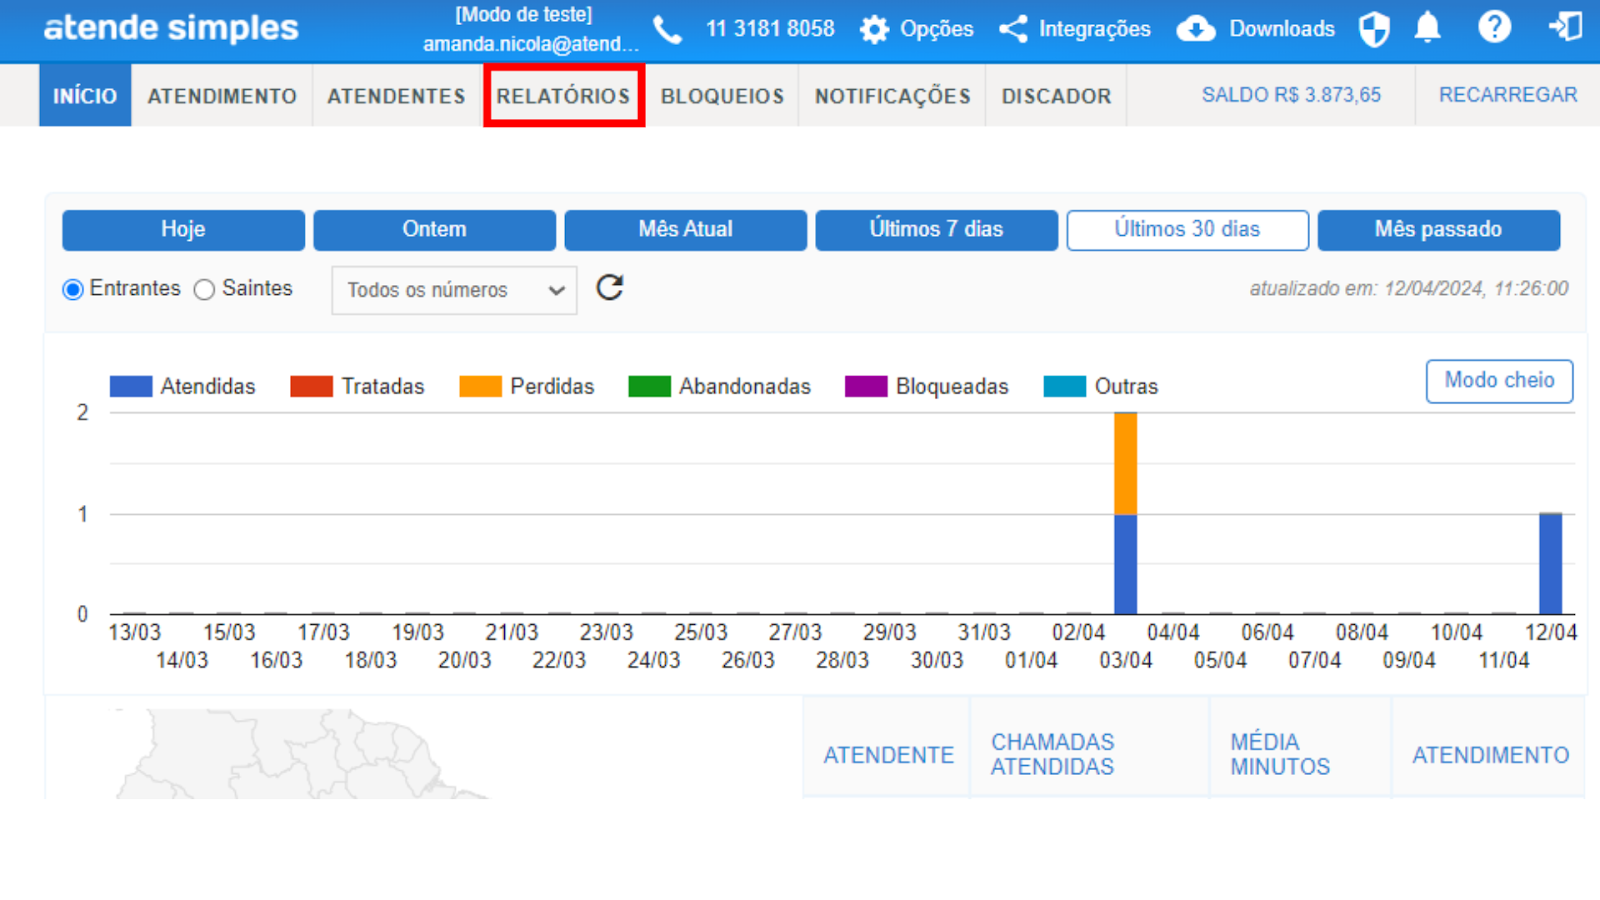This screenshot has width=1600, height=900.
Task: Click the help question mark icon
Action: [x=1494, y=28]
